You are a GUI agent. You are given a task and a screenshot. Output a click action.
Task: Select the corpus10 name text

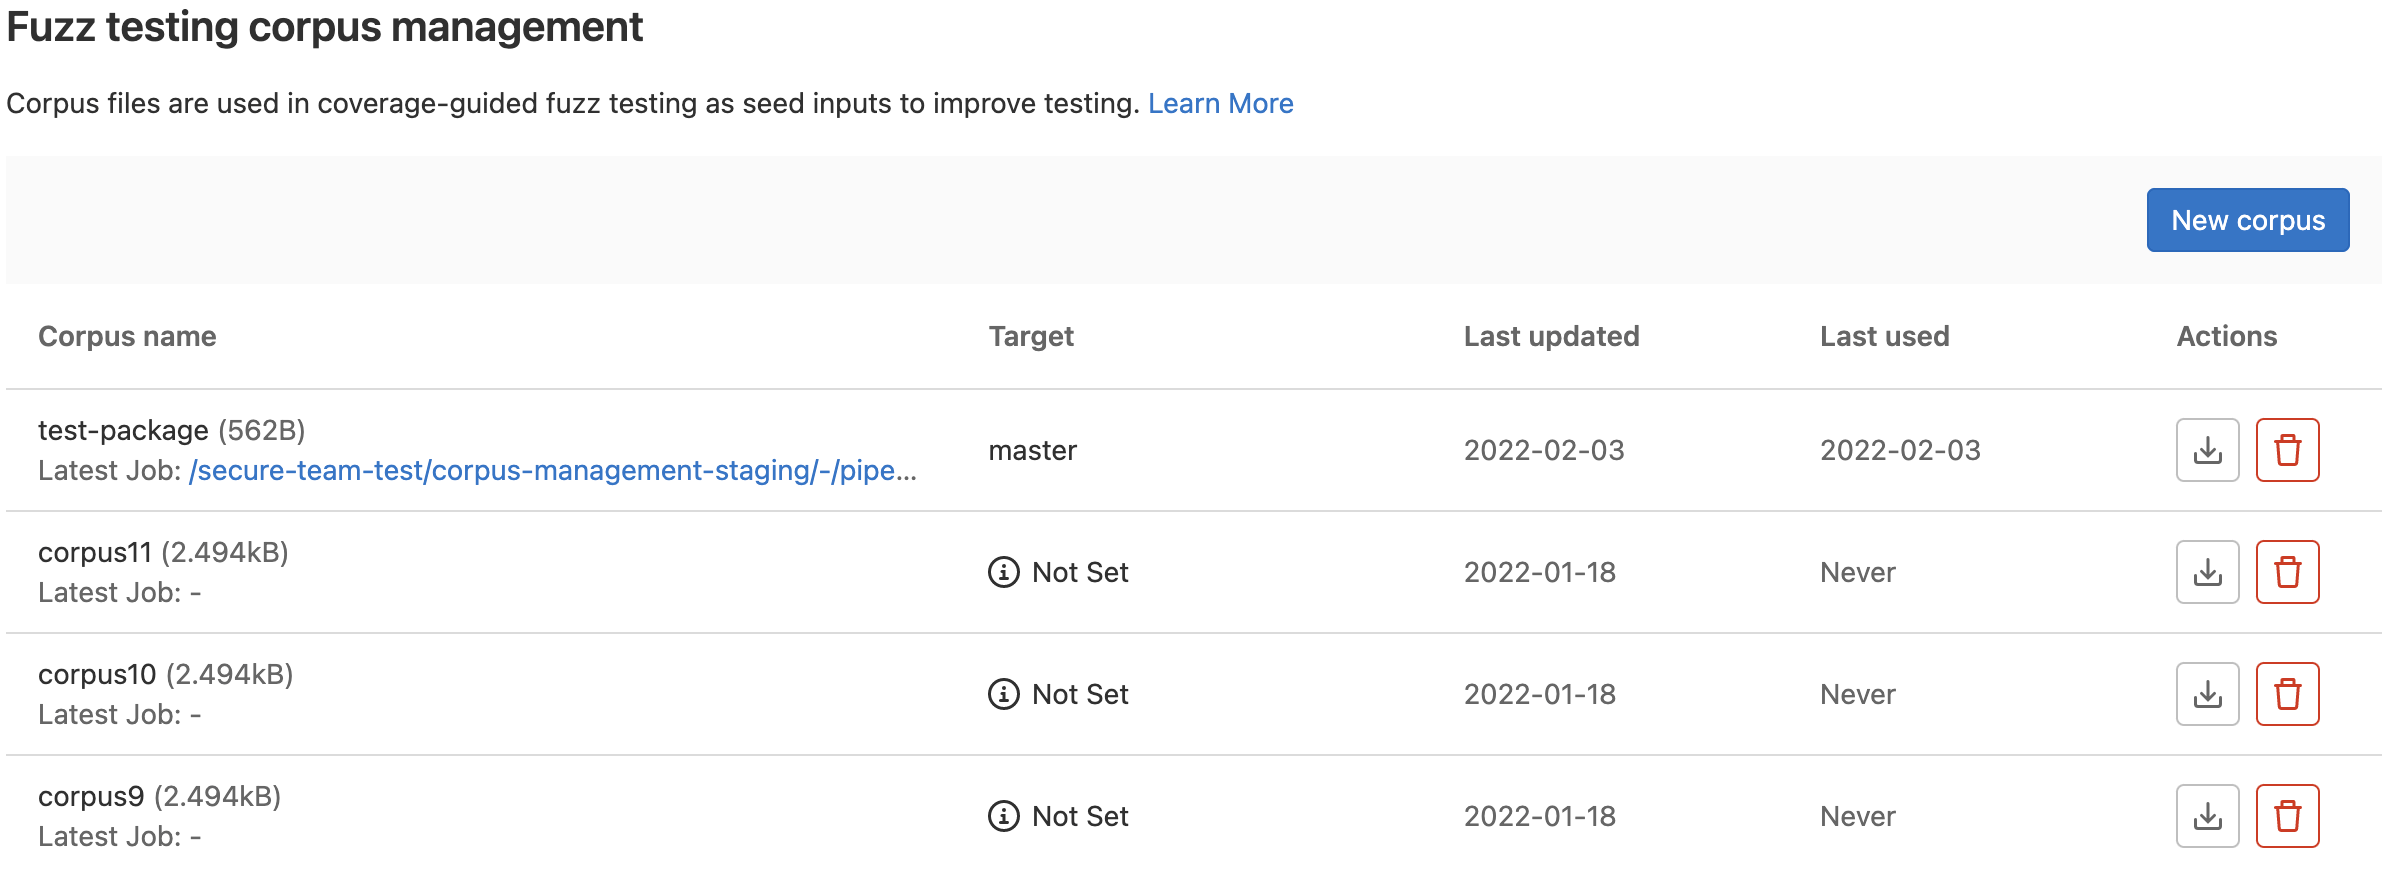[x=97, y=674]
